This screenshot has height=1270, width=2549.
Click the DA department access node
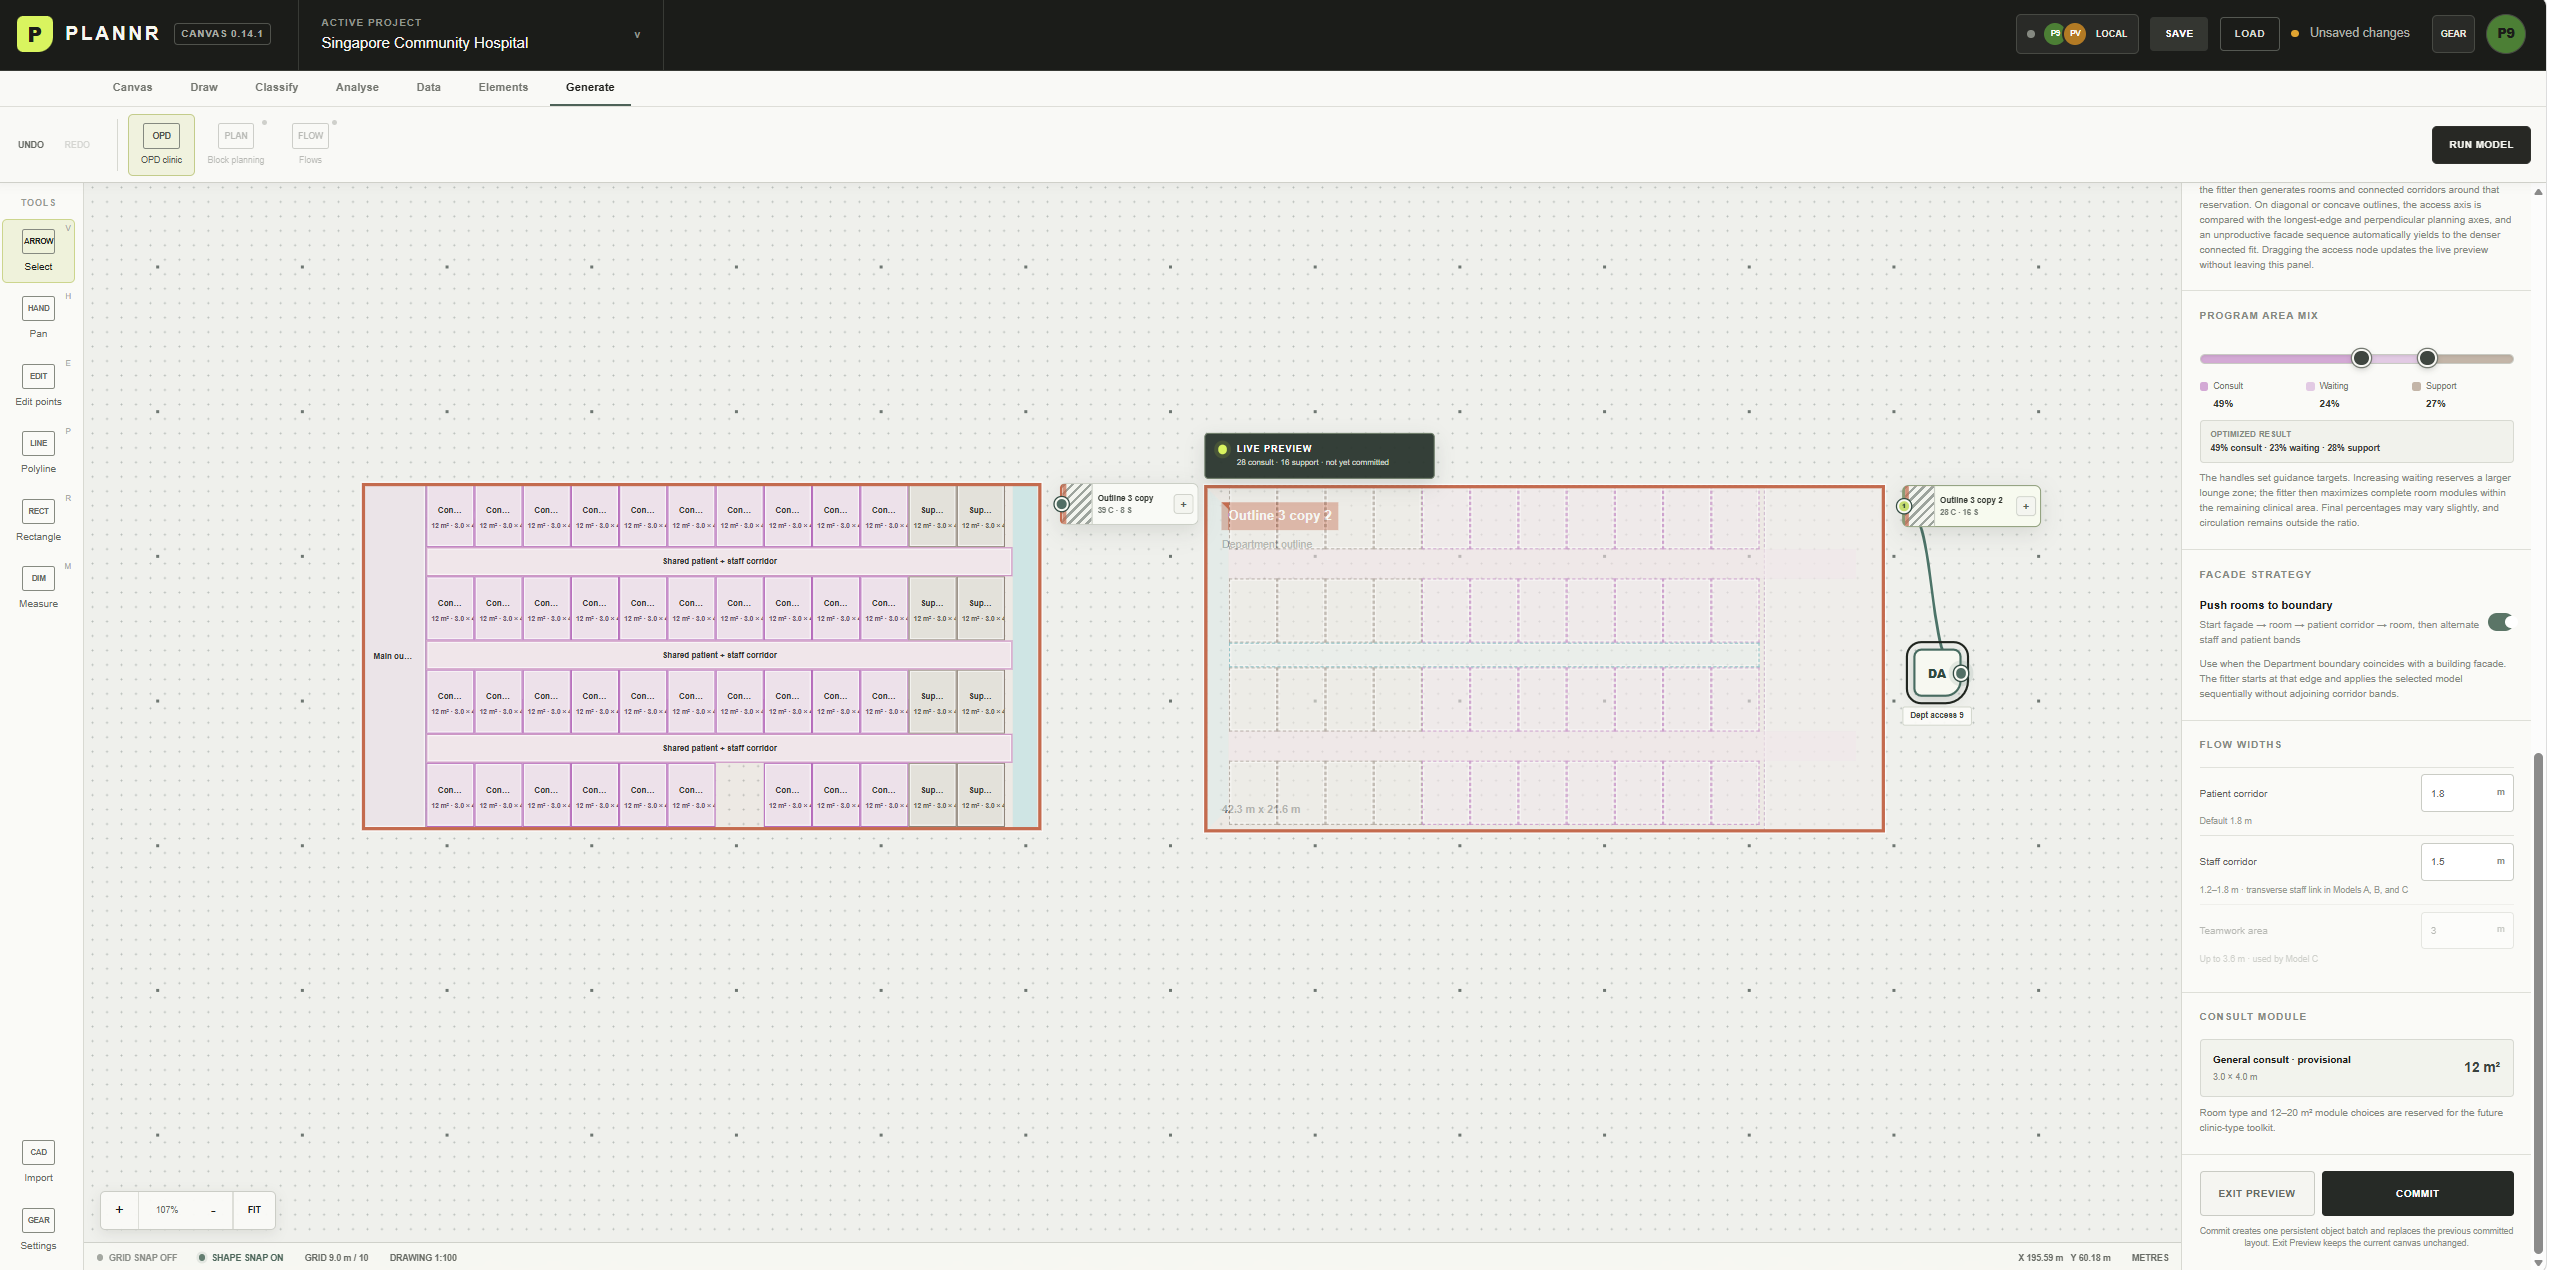point(1937,673)
